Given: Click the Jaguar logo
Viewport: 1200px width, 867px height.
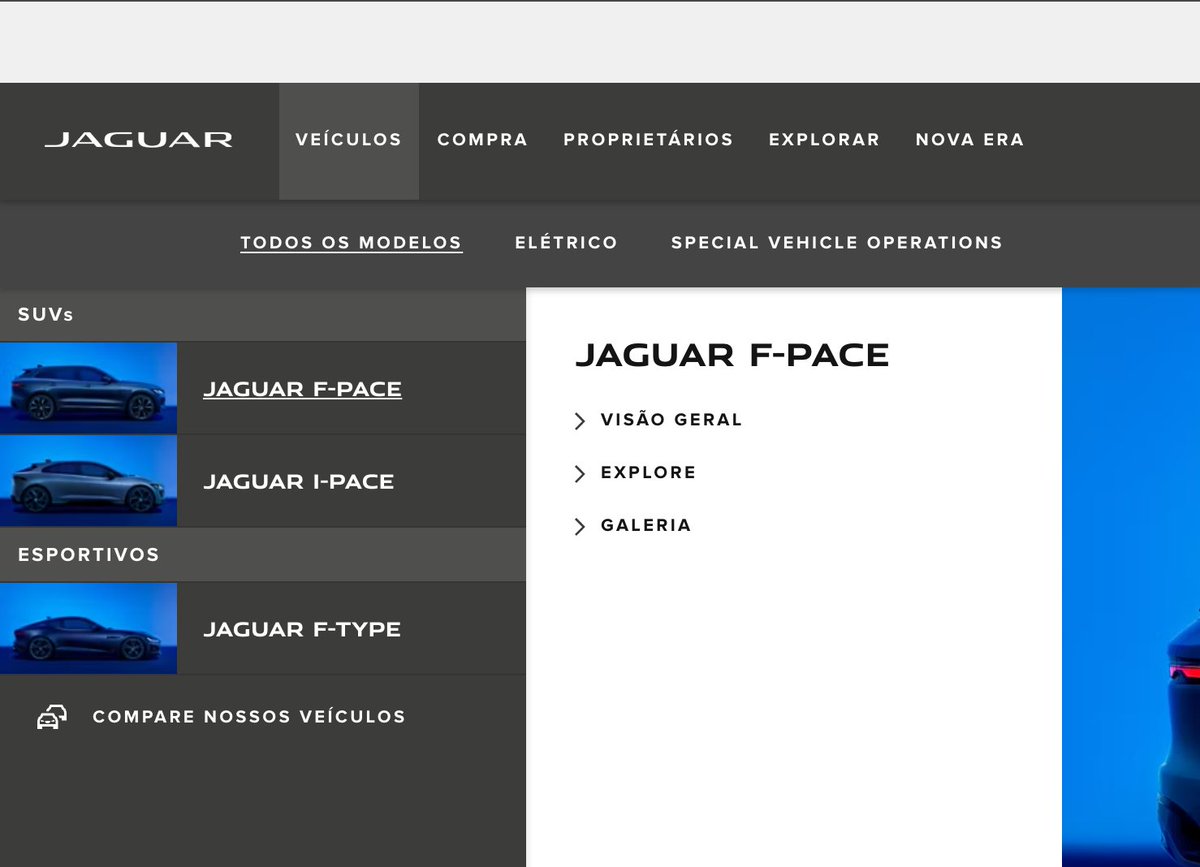Looking at the screenshot, I should tap(138, 140).
